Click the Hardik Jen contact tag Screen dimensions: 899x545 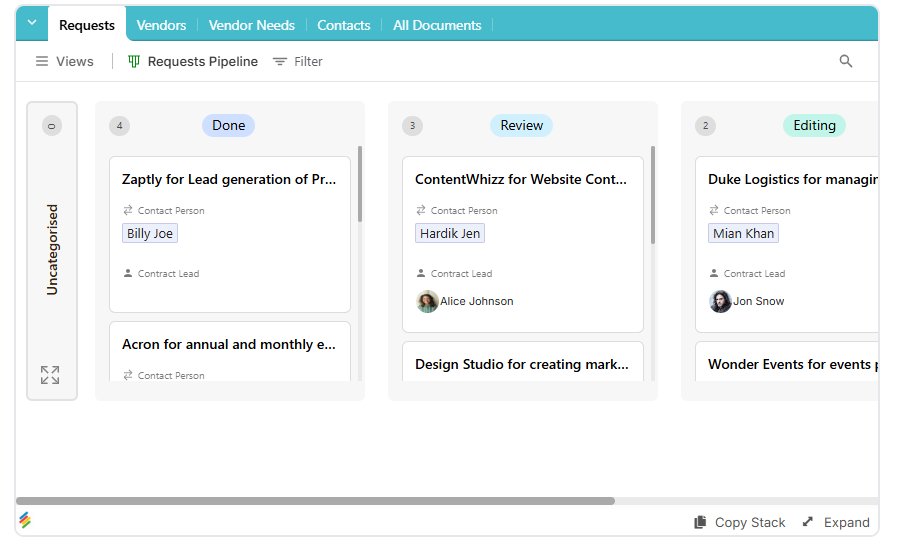coord(450,233)
